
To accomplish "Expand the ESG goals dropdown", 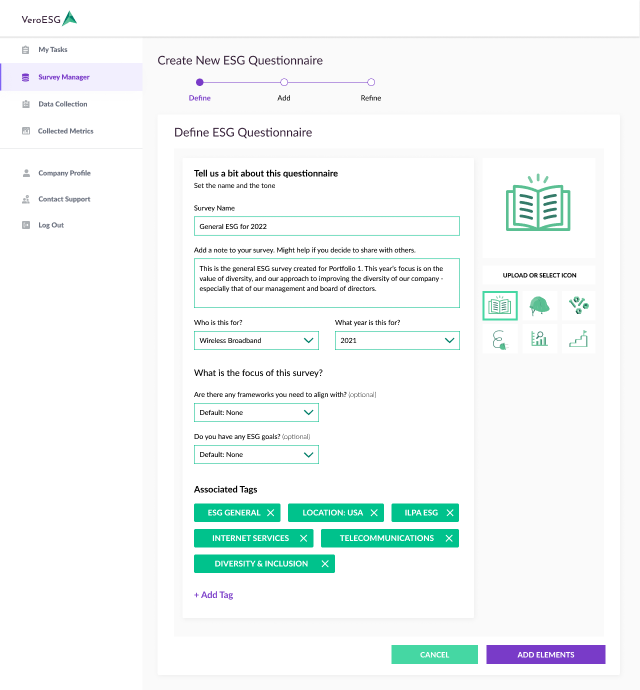I will pos(256,455).
